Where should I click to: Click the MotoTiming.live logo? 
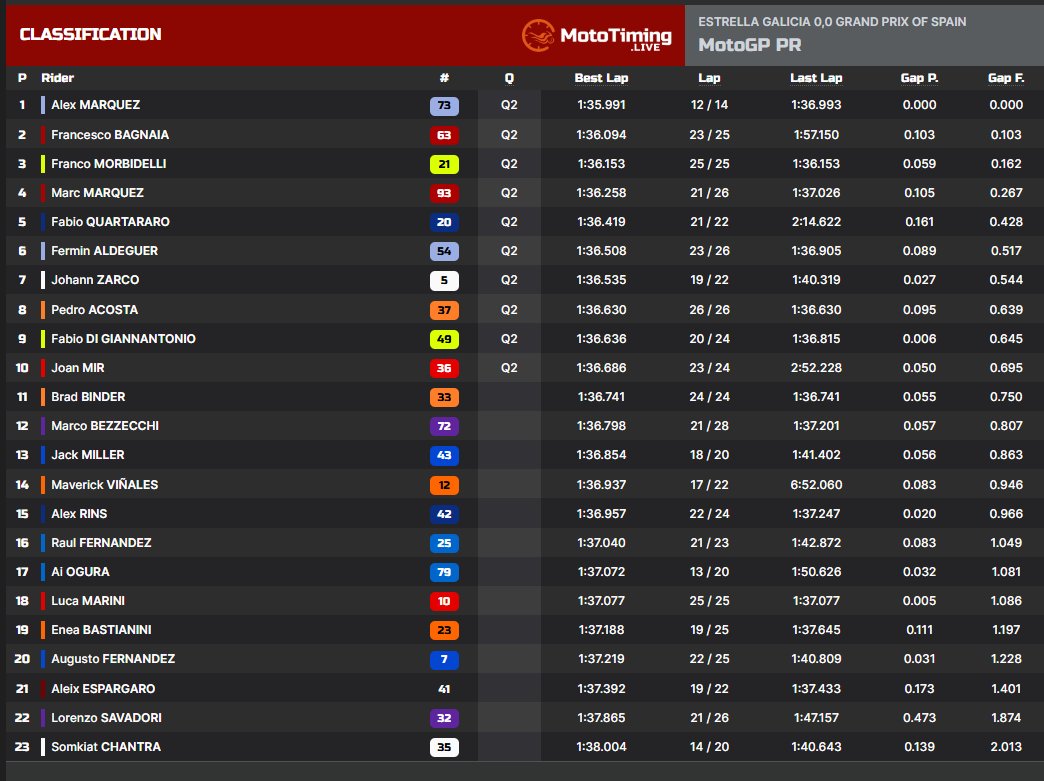point(597,36)
